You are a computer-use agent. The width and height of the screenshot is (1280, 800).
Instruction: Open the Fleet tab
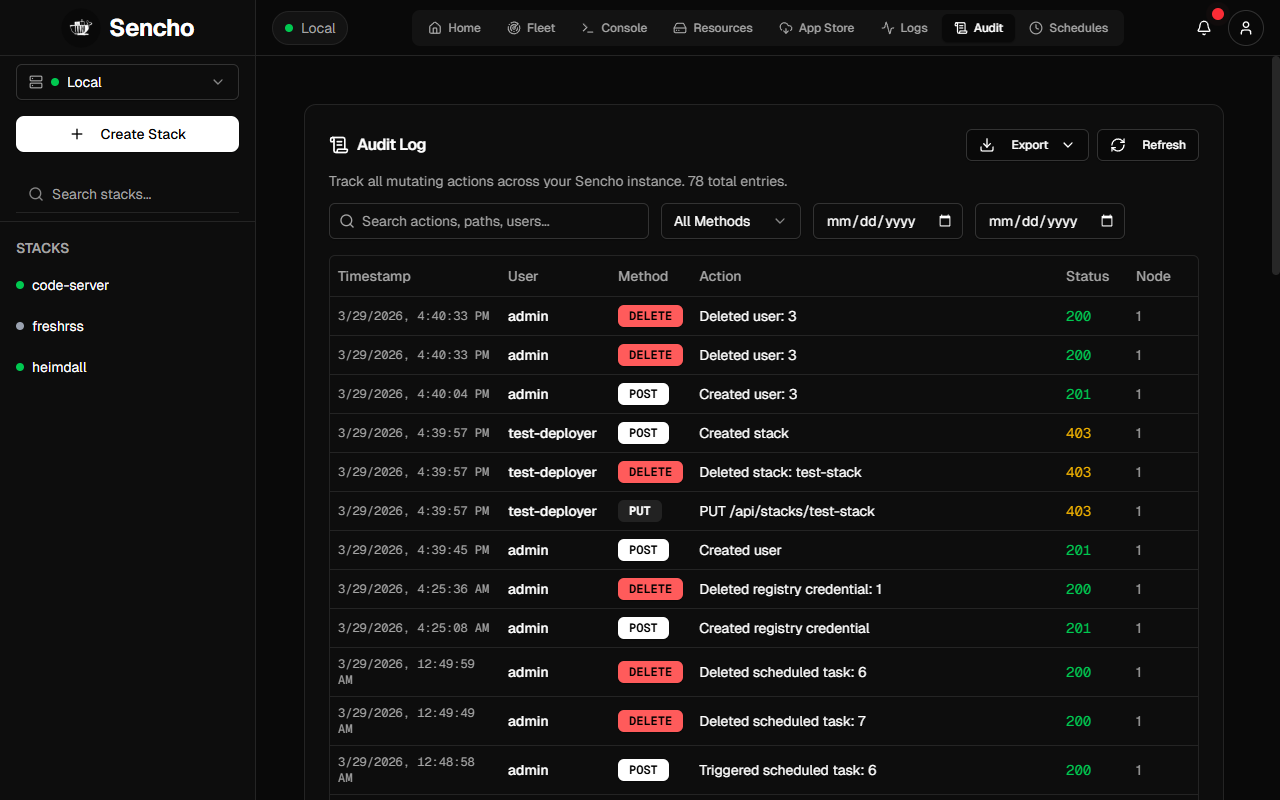[x=531, y=28]
